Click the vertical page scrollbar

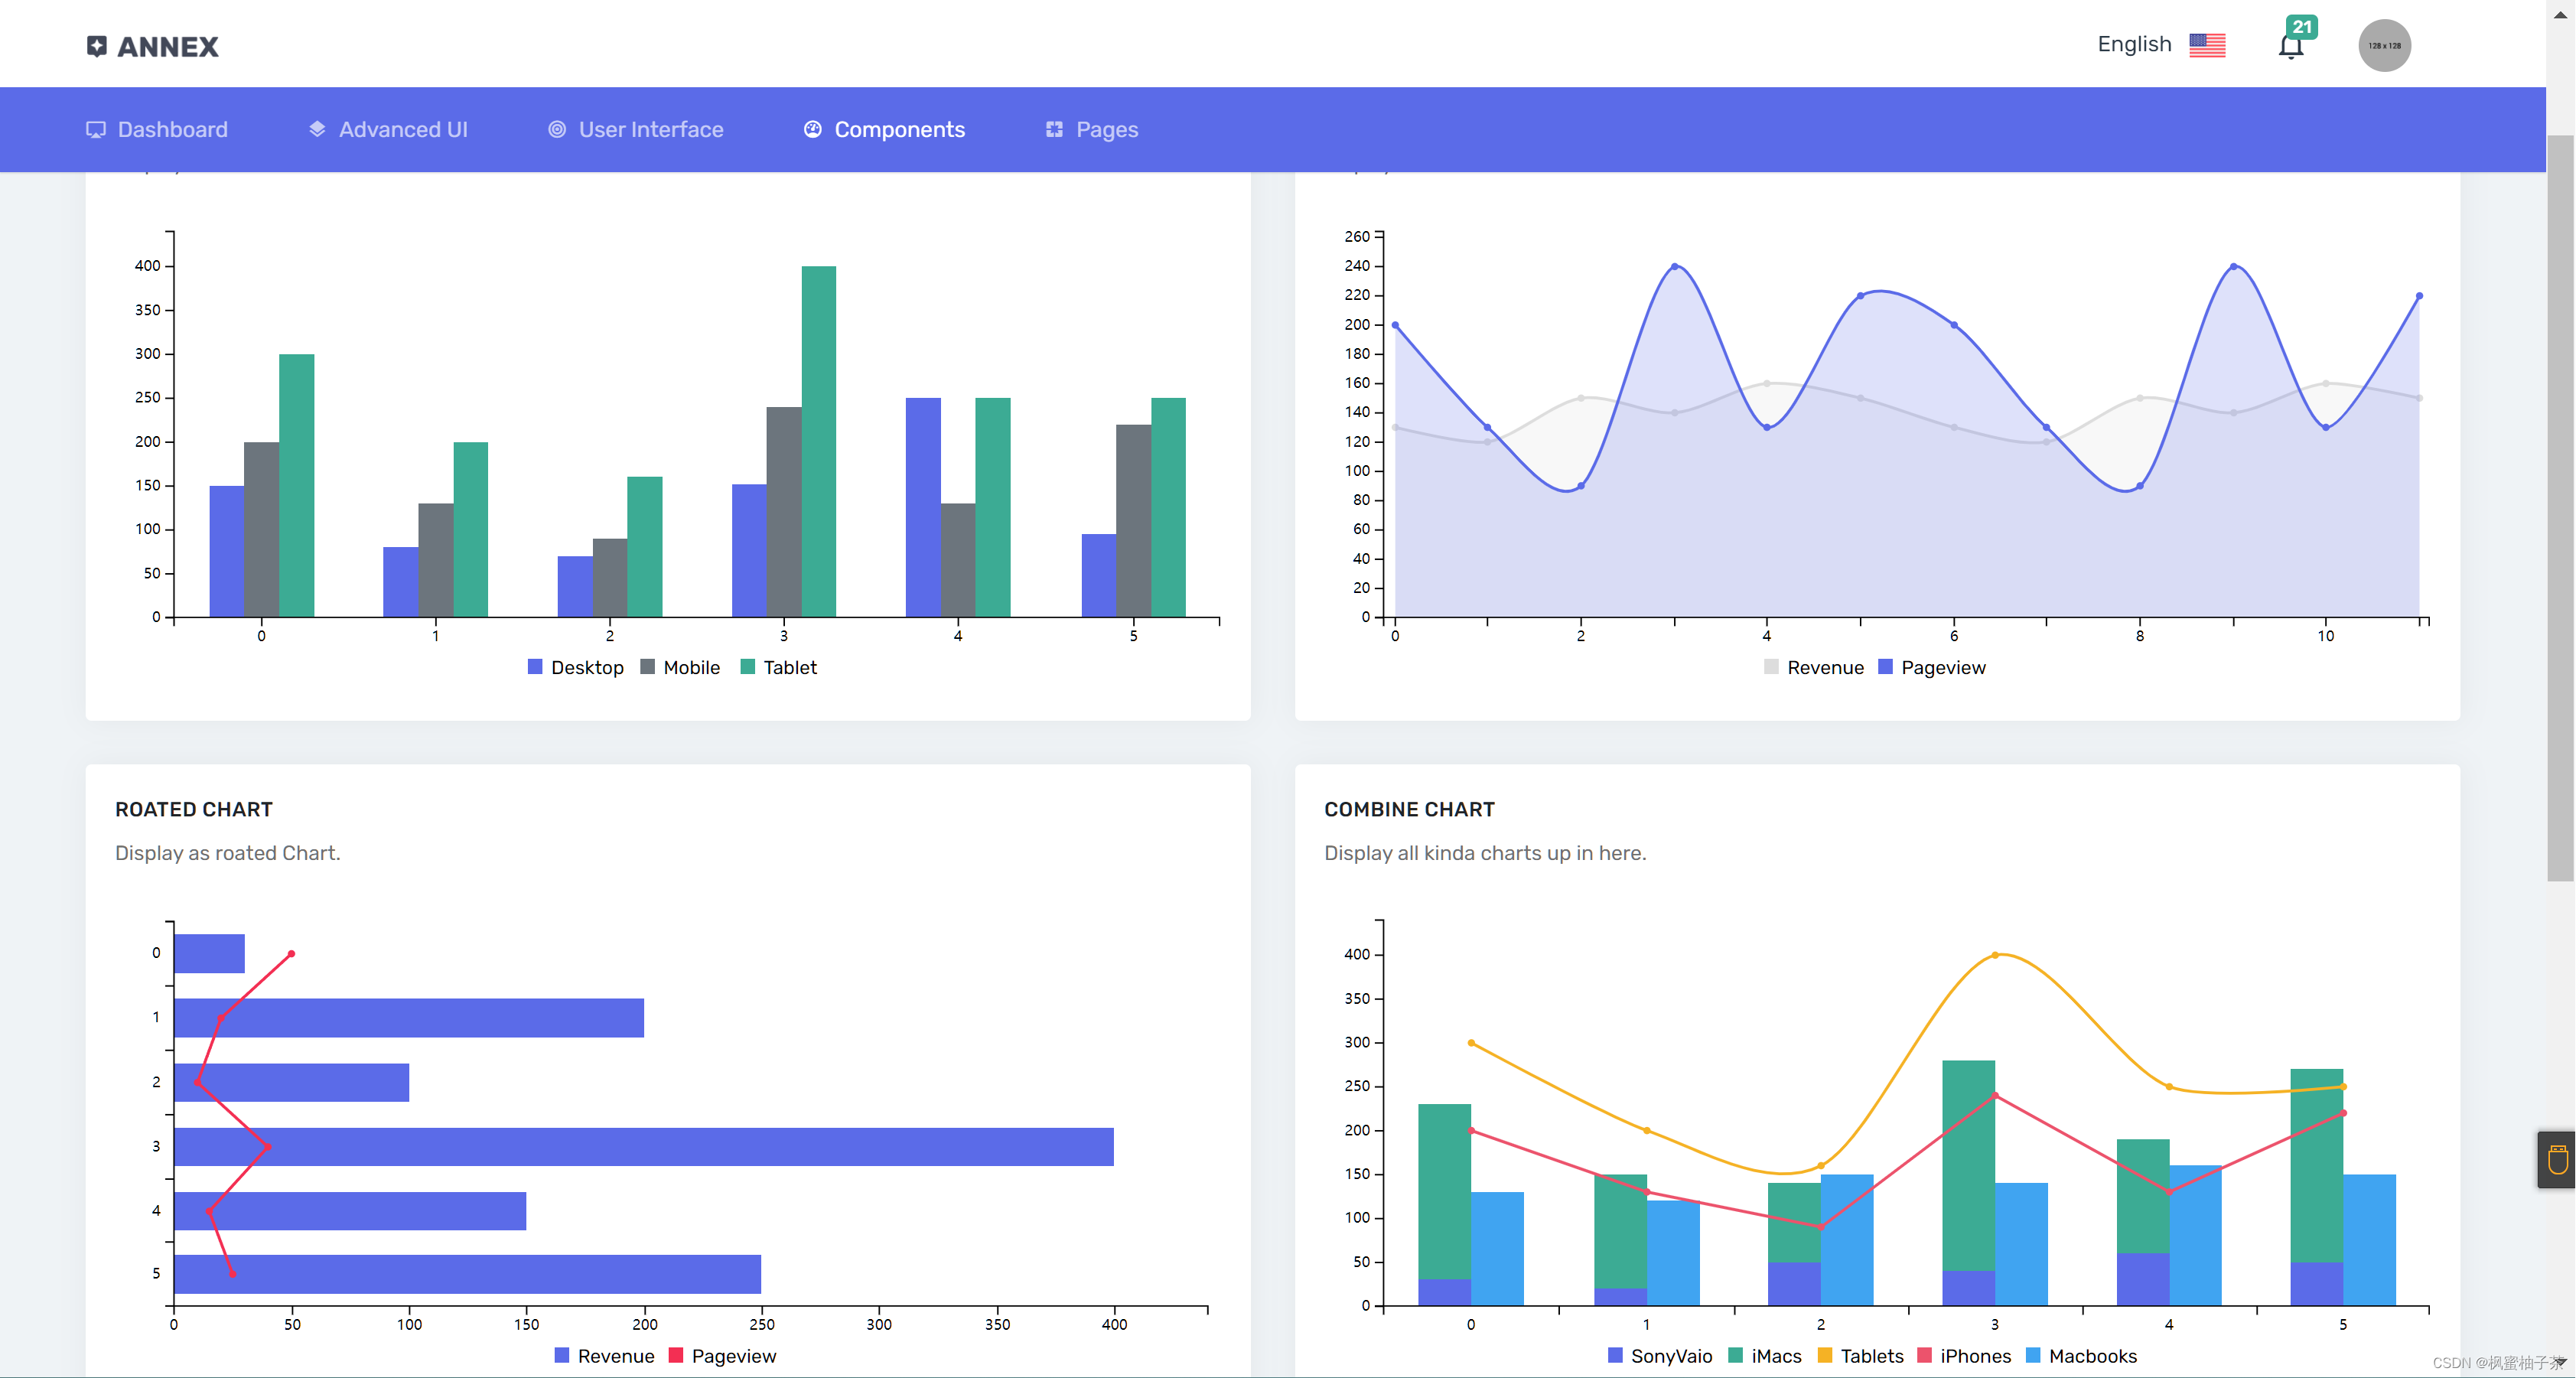click(x=2560, y=508)
